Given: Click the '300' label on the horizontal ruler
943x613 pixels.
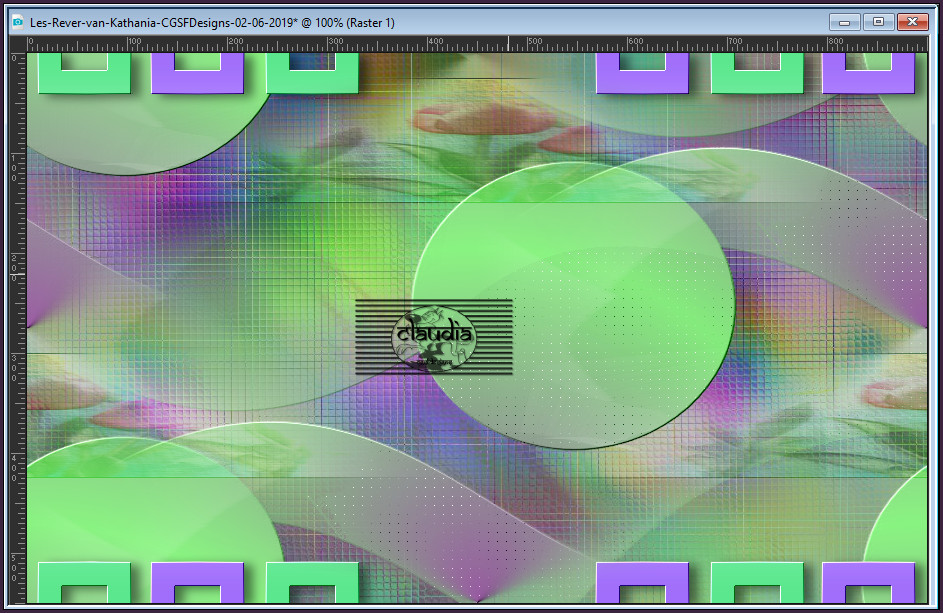Looking at the screenshot, I should point(335,41).
